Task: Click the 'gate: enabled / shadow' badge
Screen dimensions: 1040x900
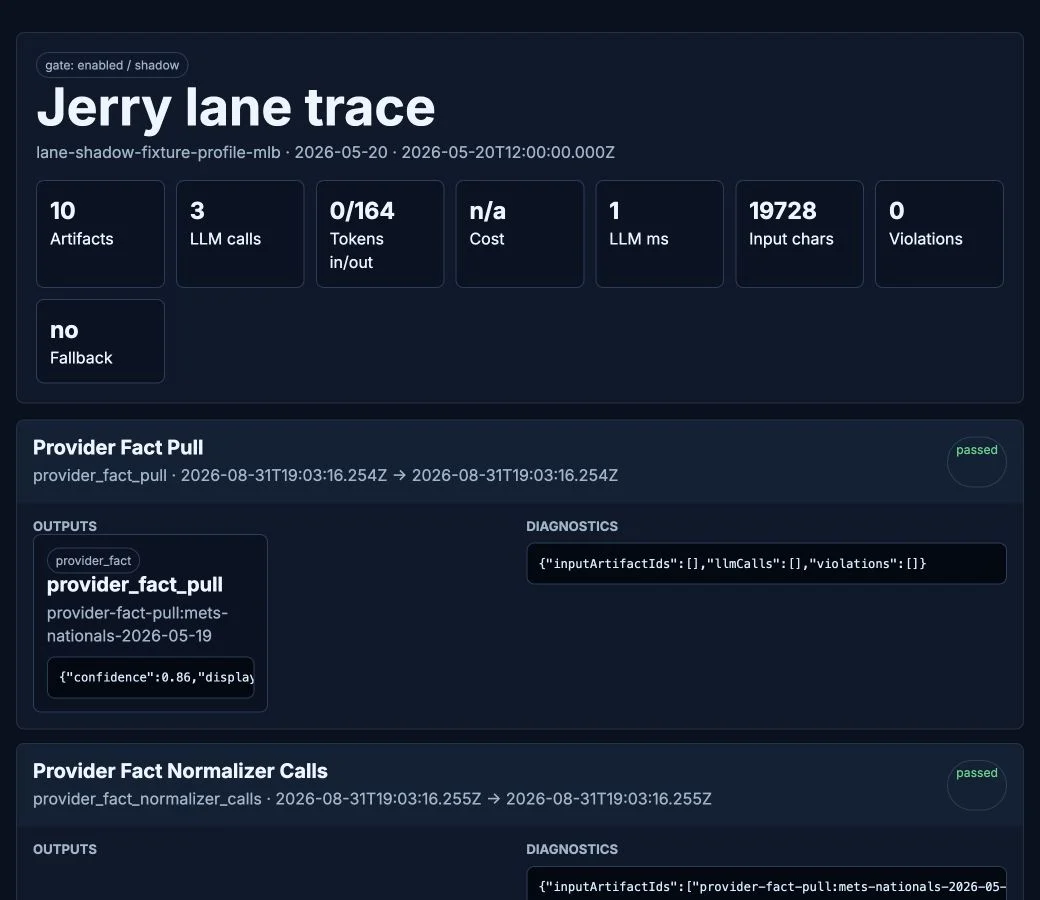Action: pos(112,65)
